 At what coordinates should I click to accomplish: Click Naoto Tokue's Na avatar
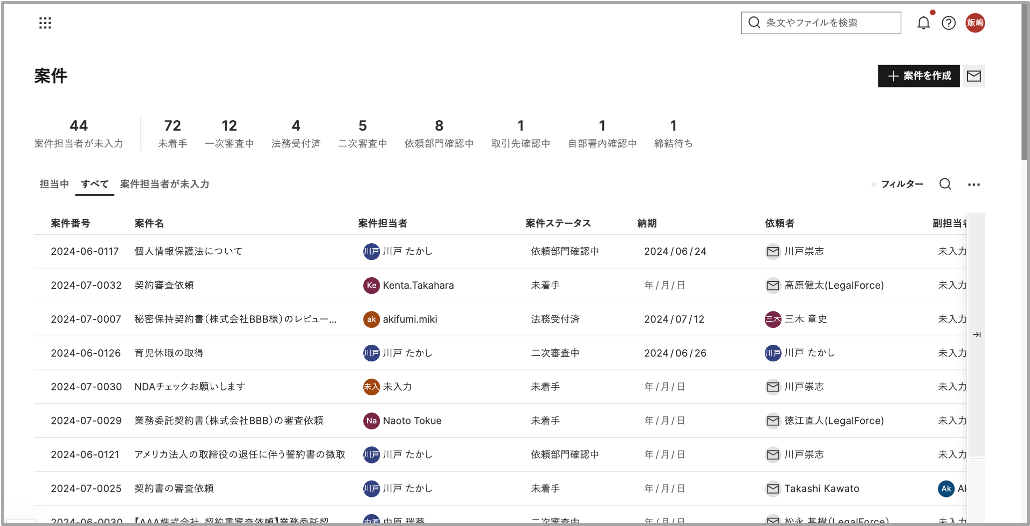coord(371,421)
